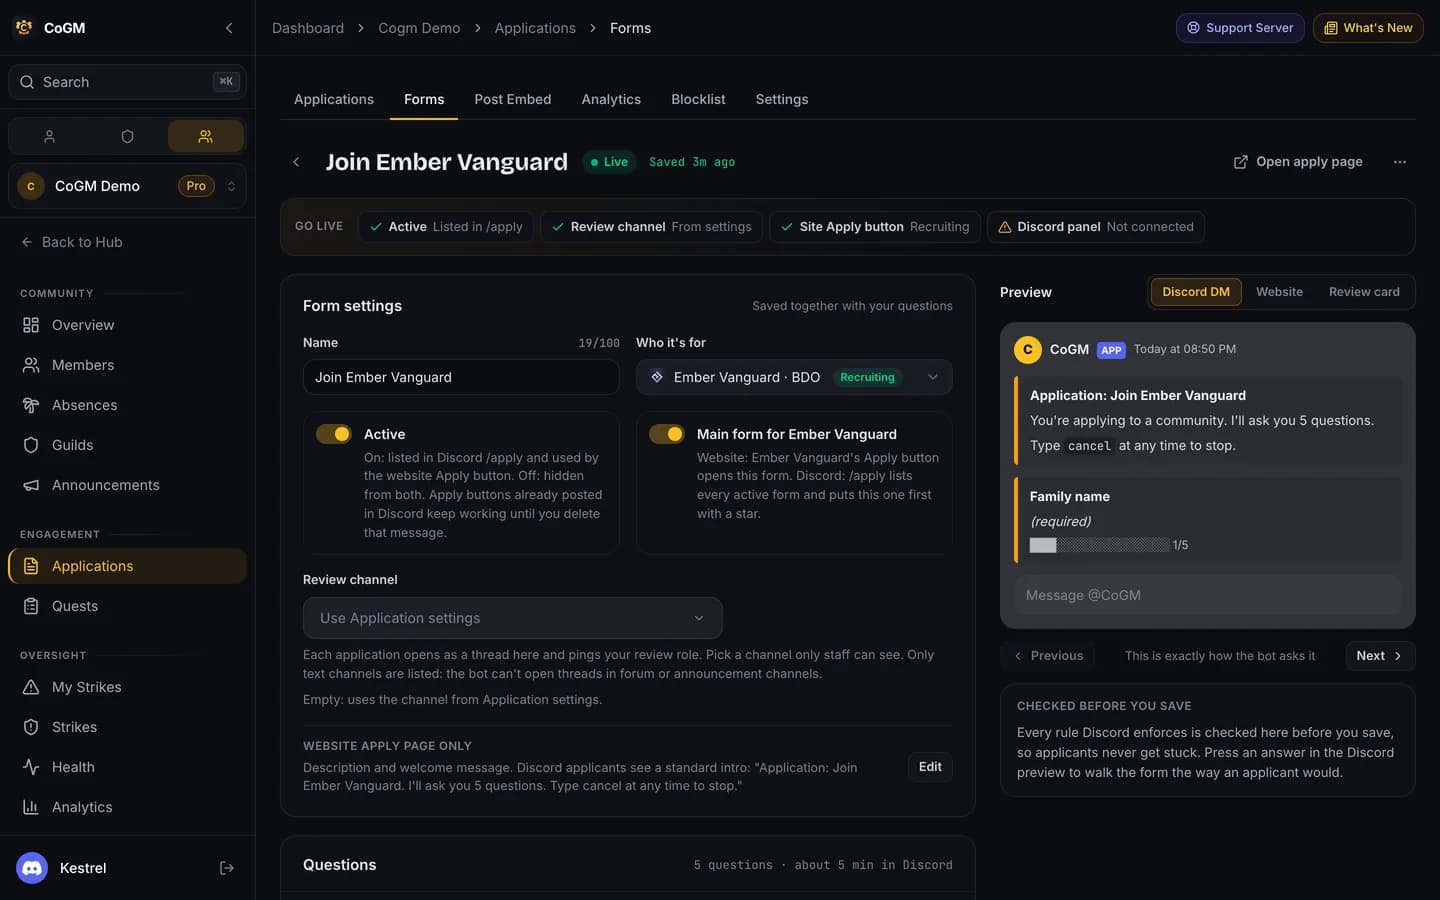Select the Website preview tab
The width and height of the screenshot is (1440, 900).
[x=1279, y=292]
